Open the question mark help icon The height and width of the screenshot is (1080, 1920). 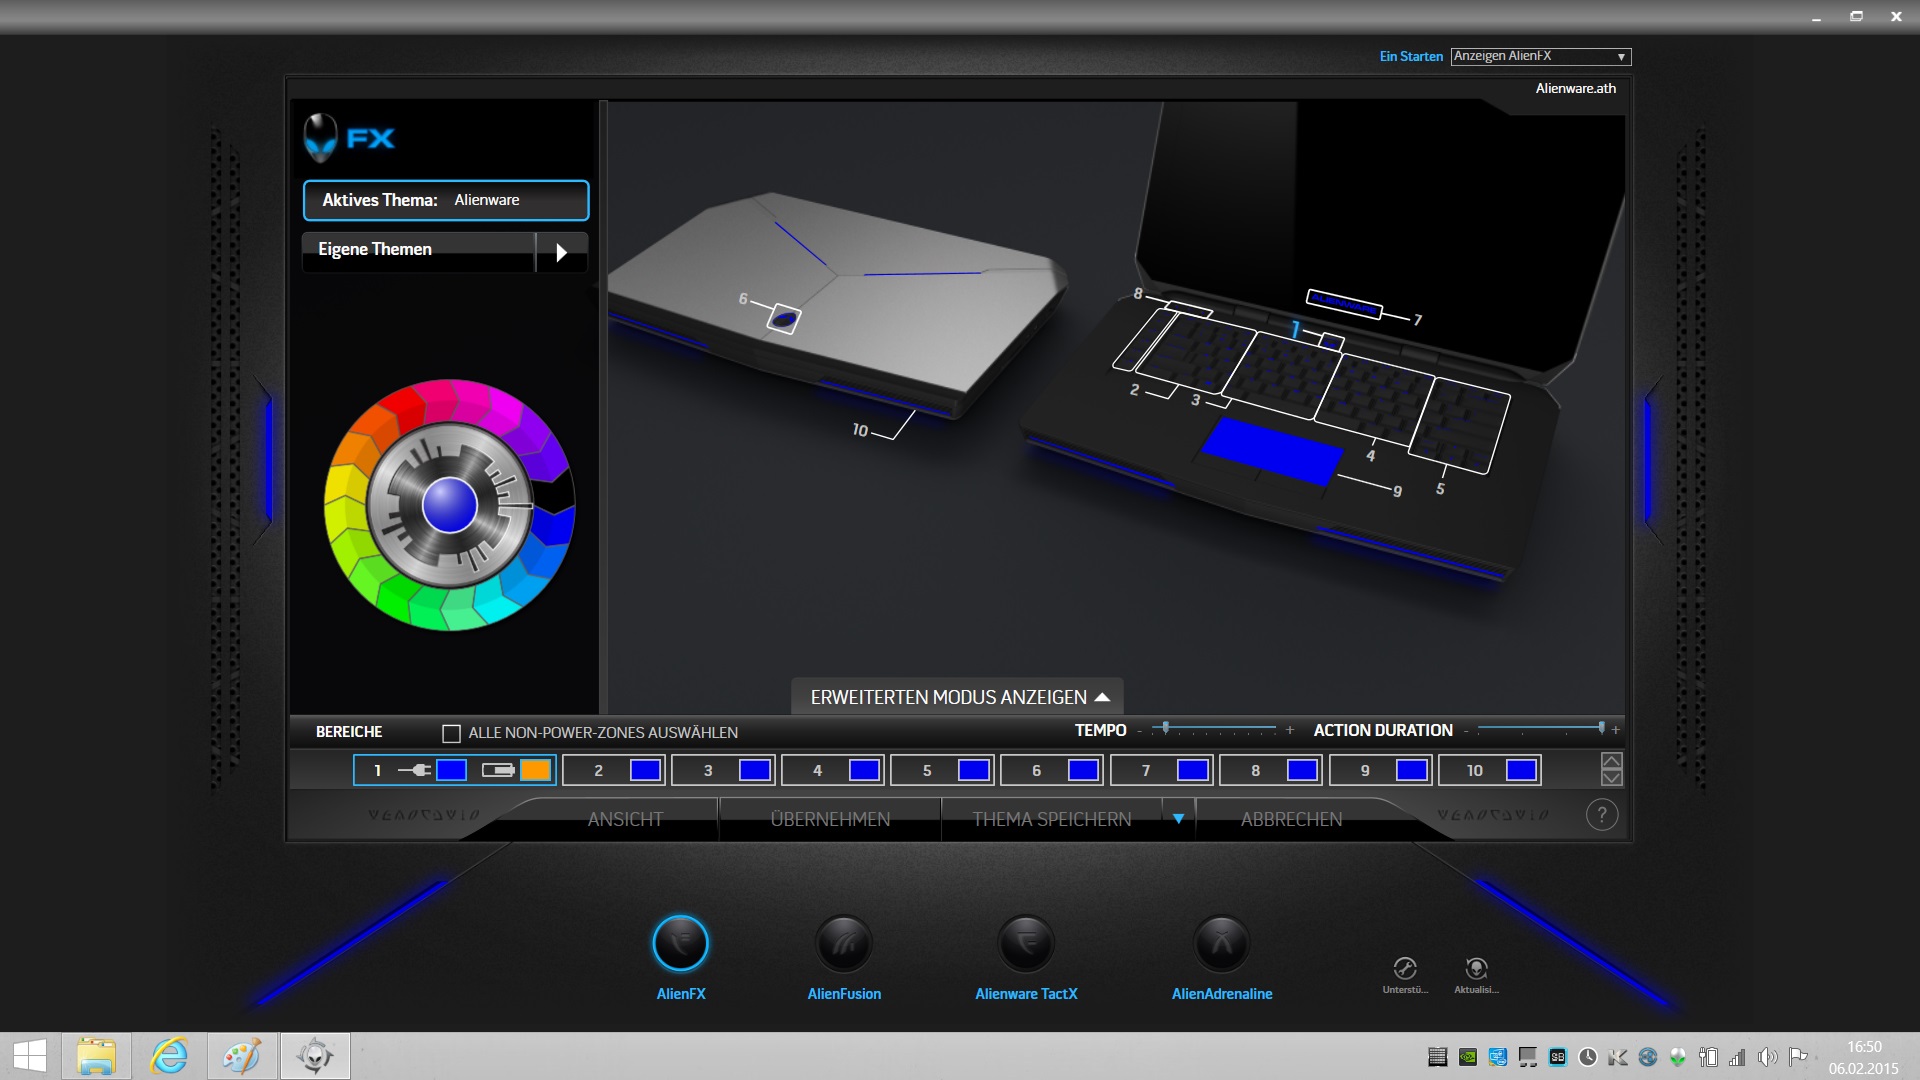1601,815
